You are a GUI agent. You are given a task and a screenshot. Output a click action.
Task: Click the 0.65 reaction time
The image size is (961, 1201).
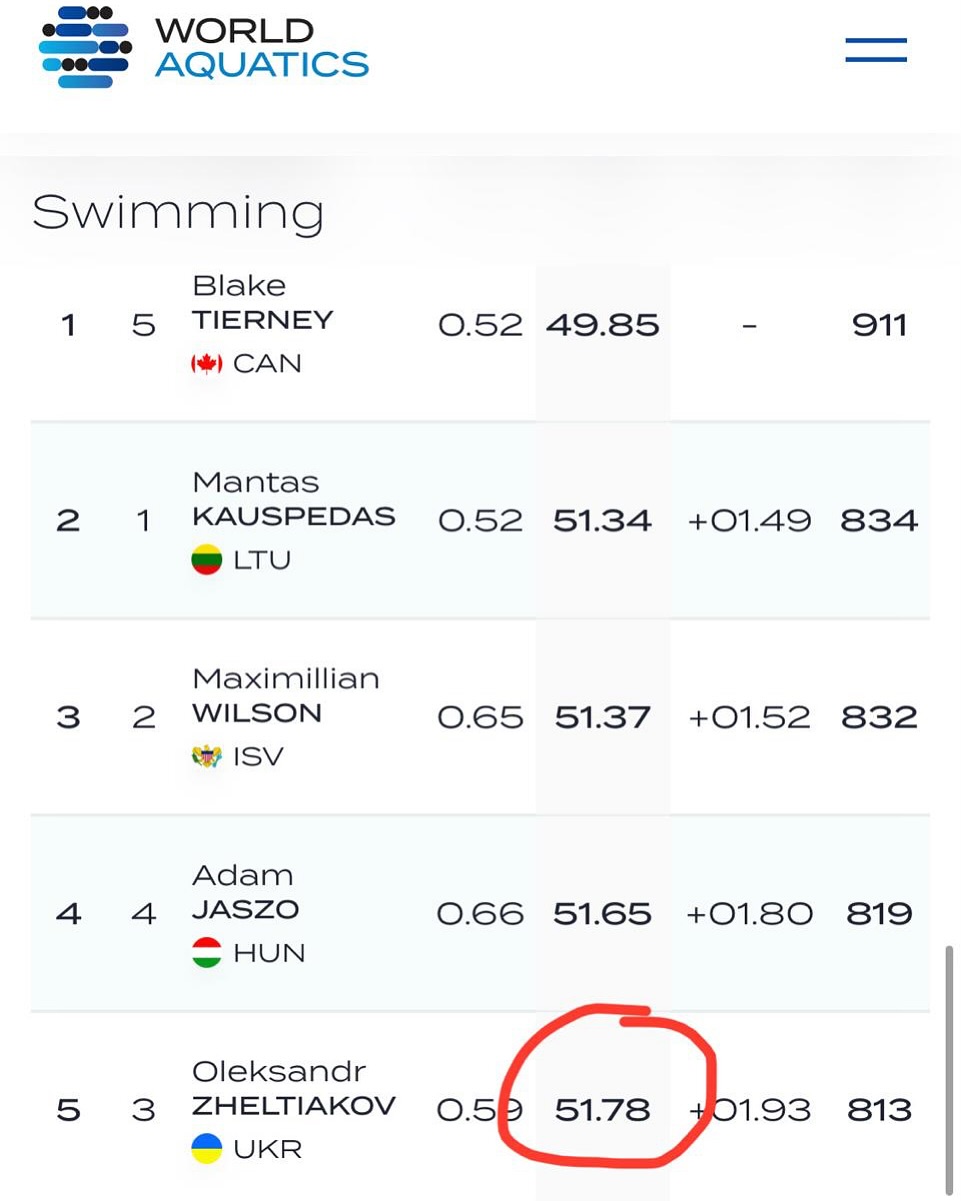(481, 717)
